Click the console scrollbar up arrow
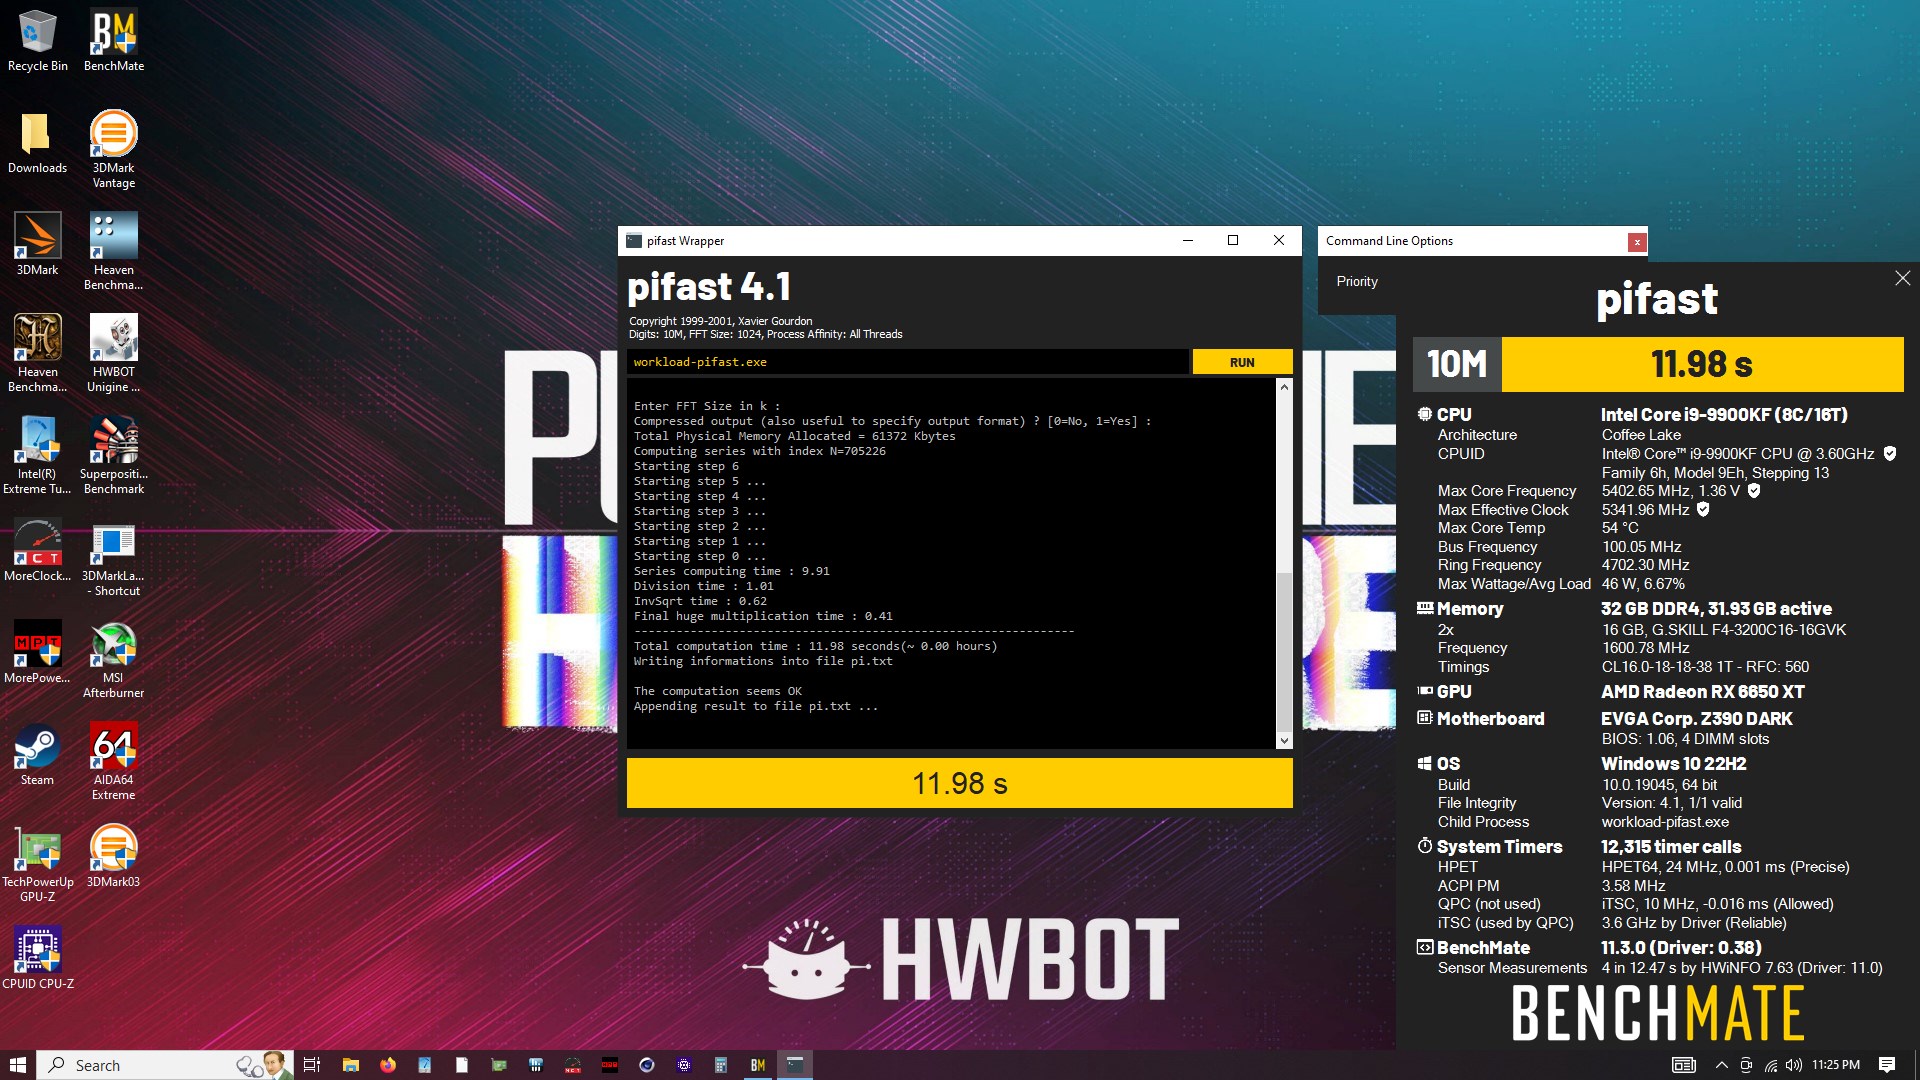Viewport: 1920px width, 1080px height. coord(1284,387)
